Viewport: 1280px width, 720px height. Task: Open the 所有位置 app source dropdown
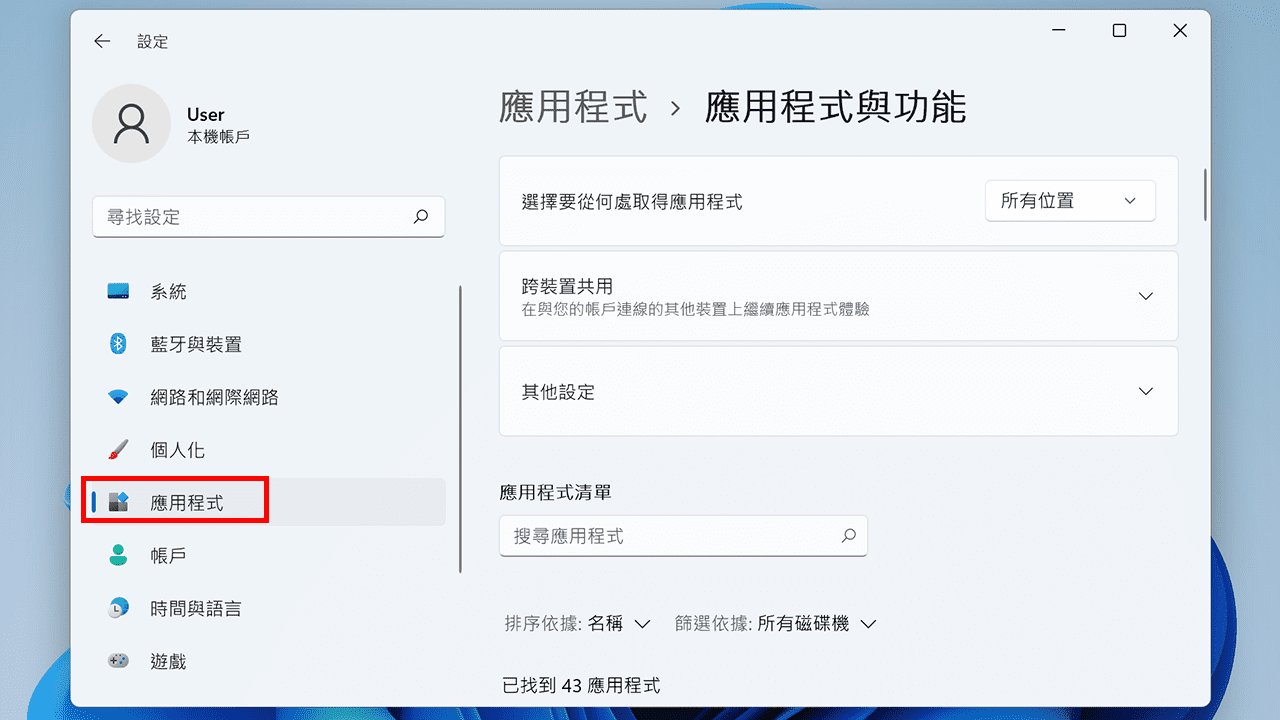click(1069, 200)
